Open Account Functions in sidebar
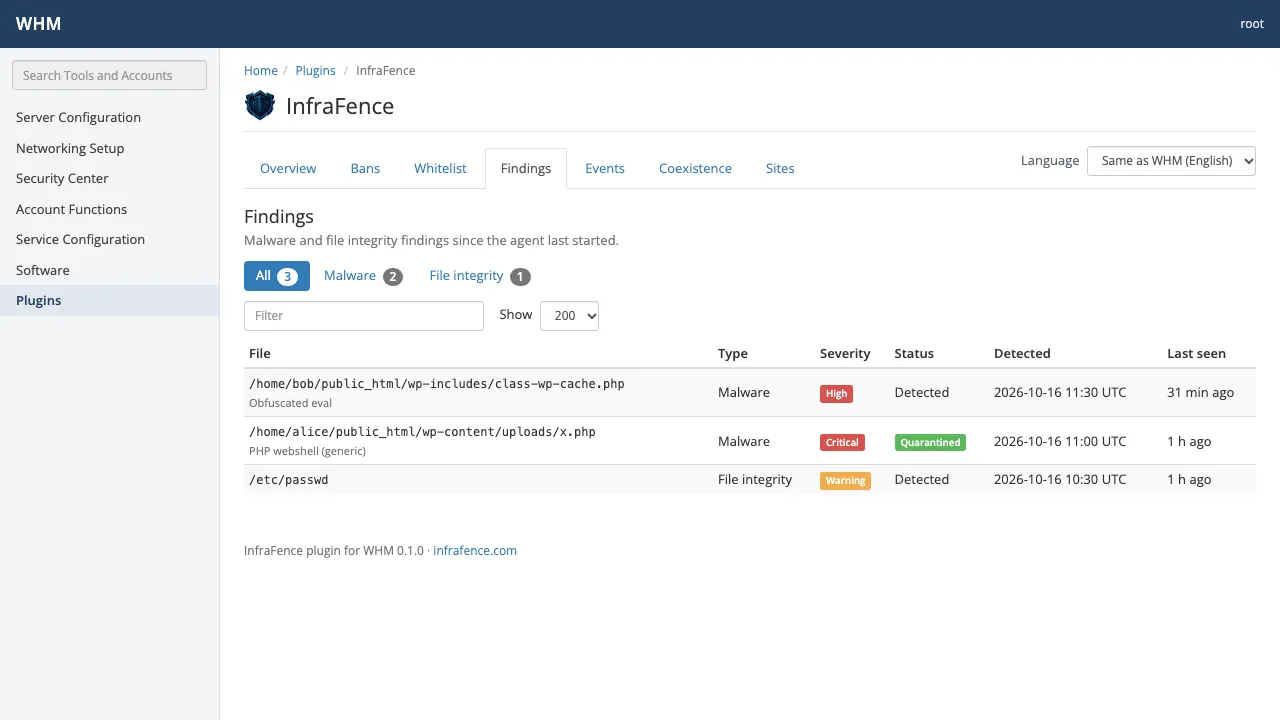Viewport: 1280px width, 720px height. [x=109, y=209]
